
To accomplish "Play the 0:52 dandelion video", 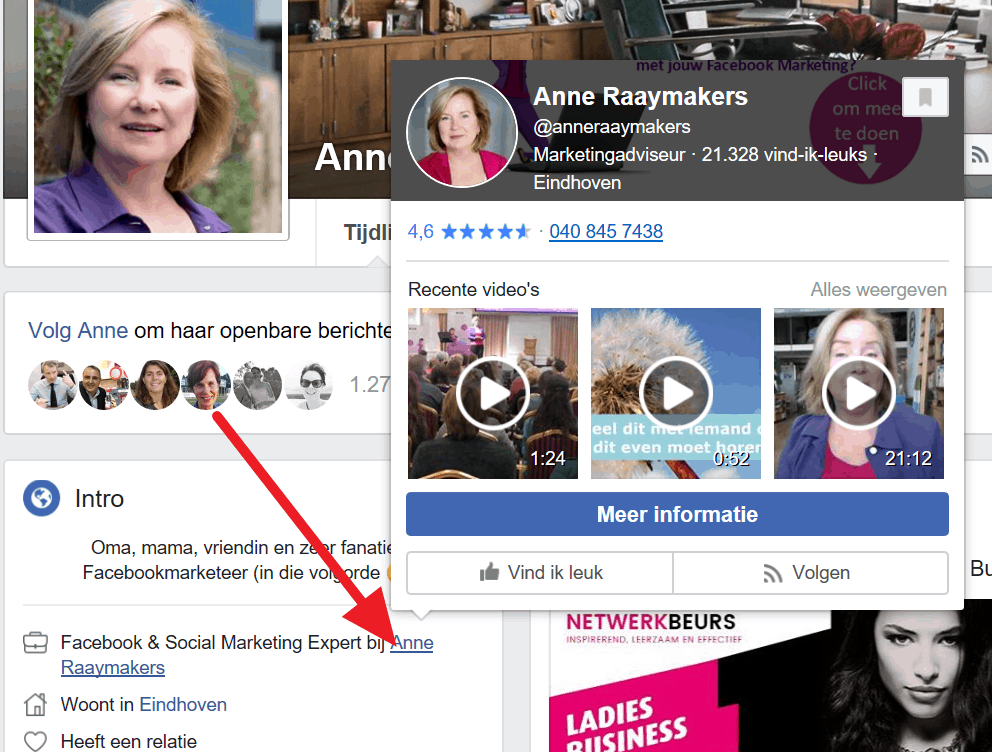I will [676, 393].
